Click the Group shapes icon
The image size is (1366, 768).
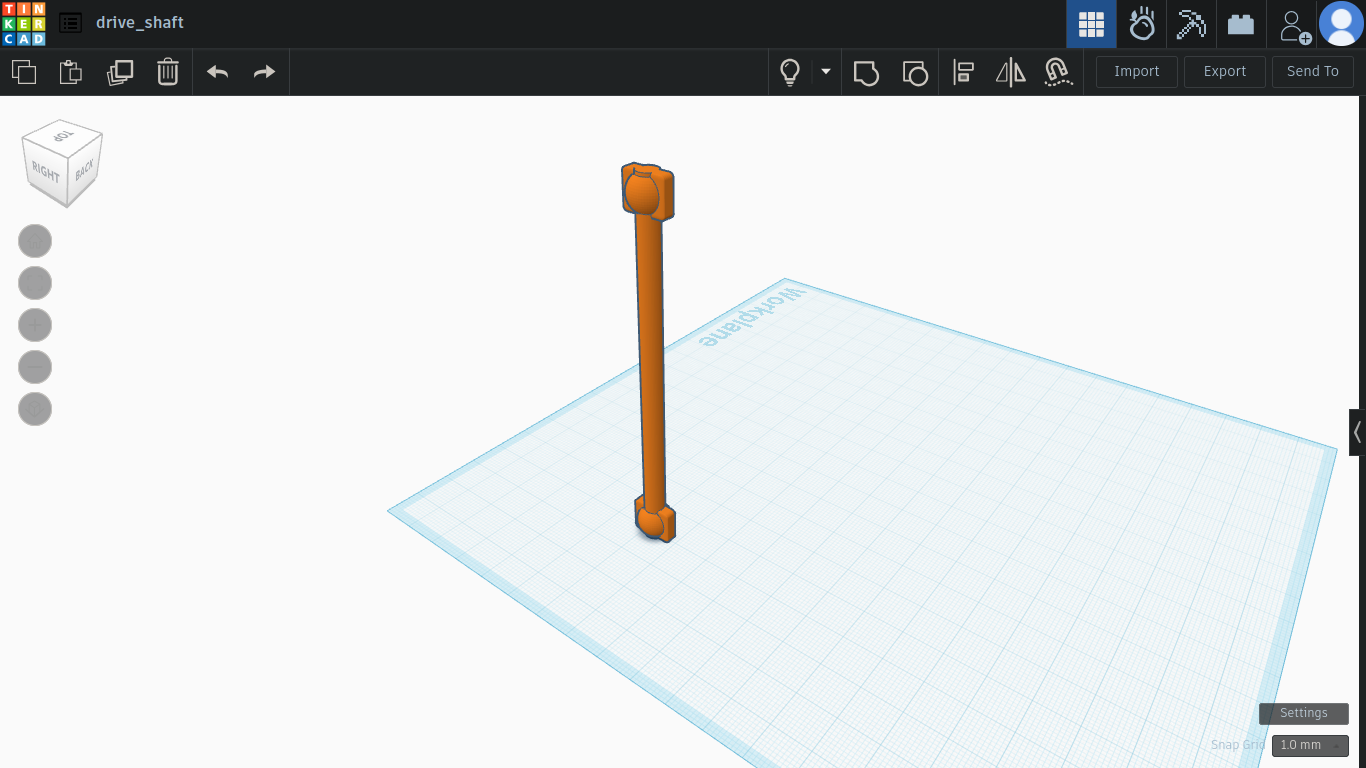866,72
